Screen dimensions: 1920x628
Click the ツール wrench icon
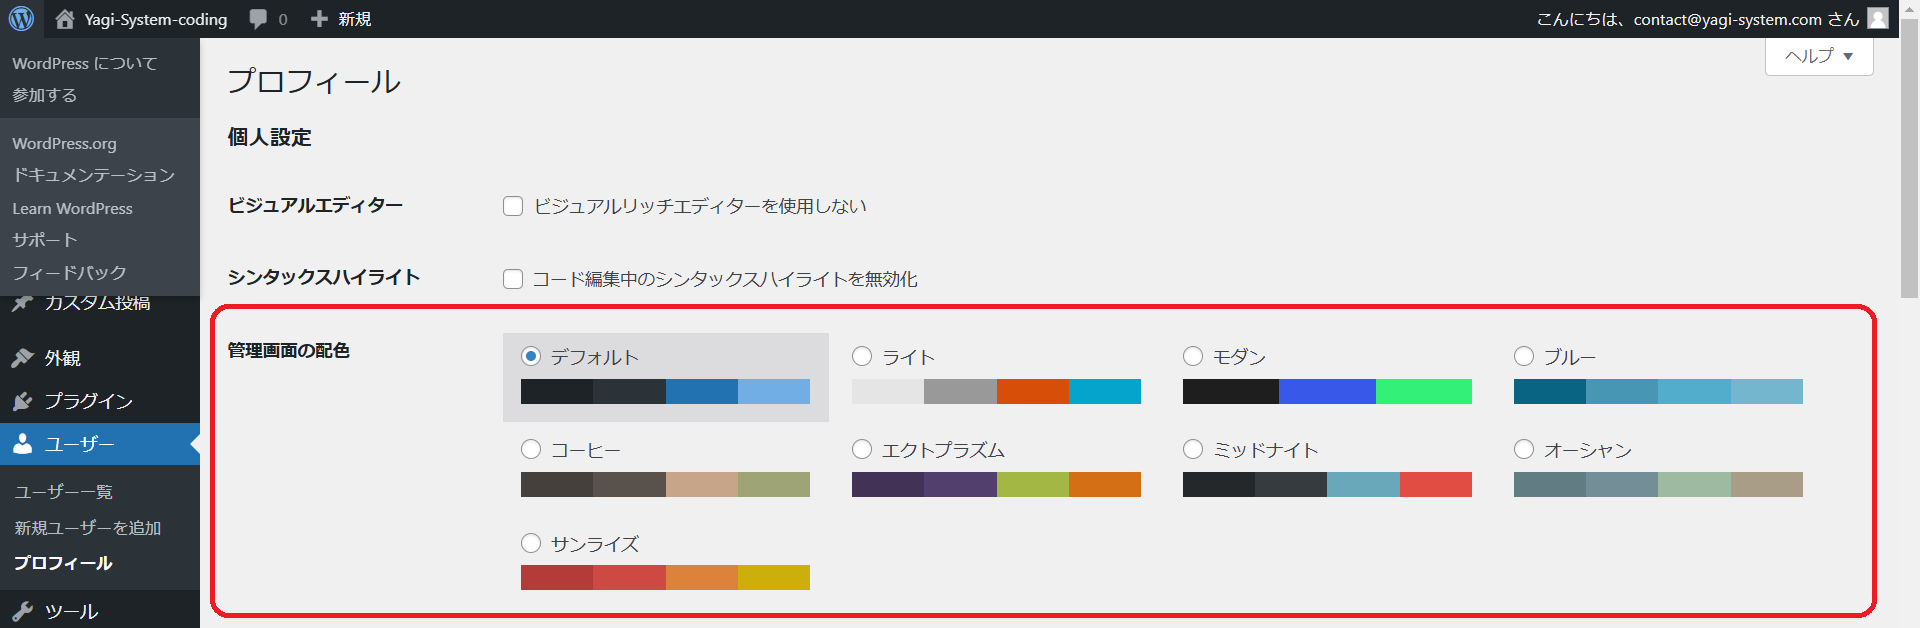pyautogui.click(x=23, y=611)
